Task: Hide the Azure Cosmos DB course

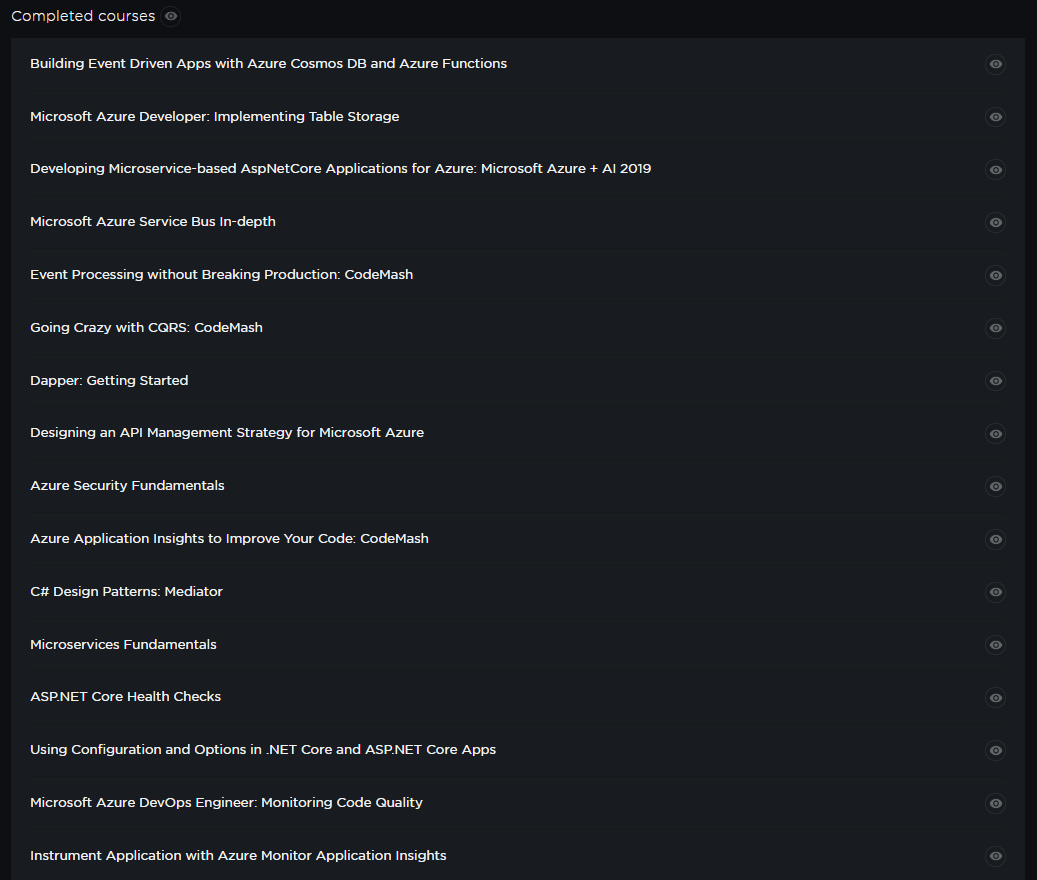Action: [x=995, y=64]
